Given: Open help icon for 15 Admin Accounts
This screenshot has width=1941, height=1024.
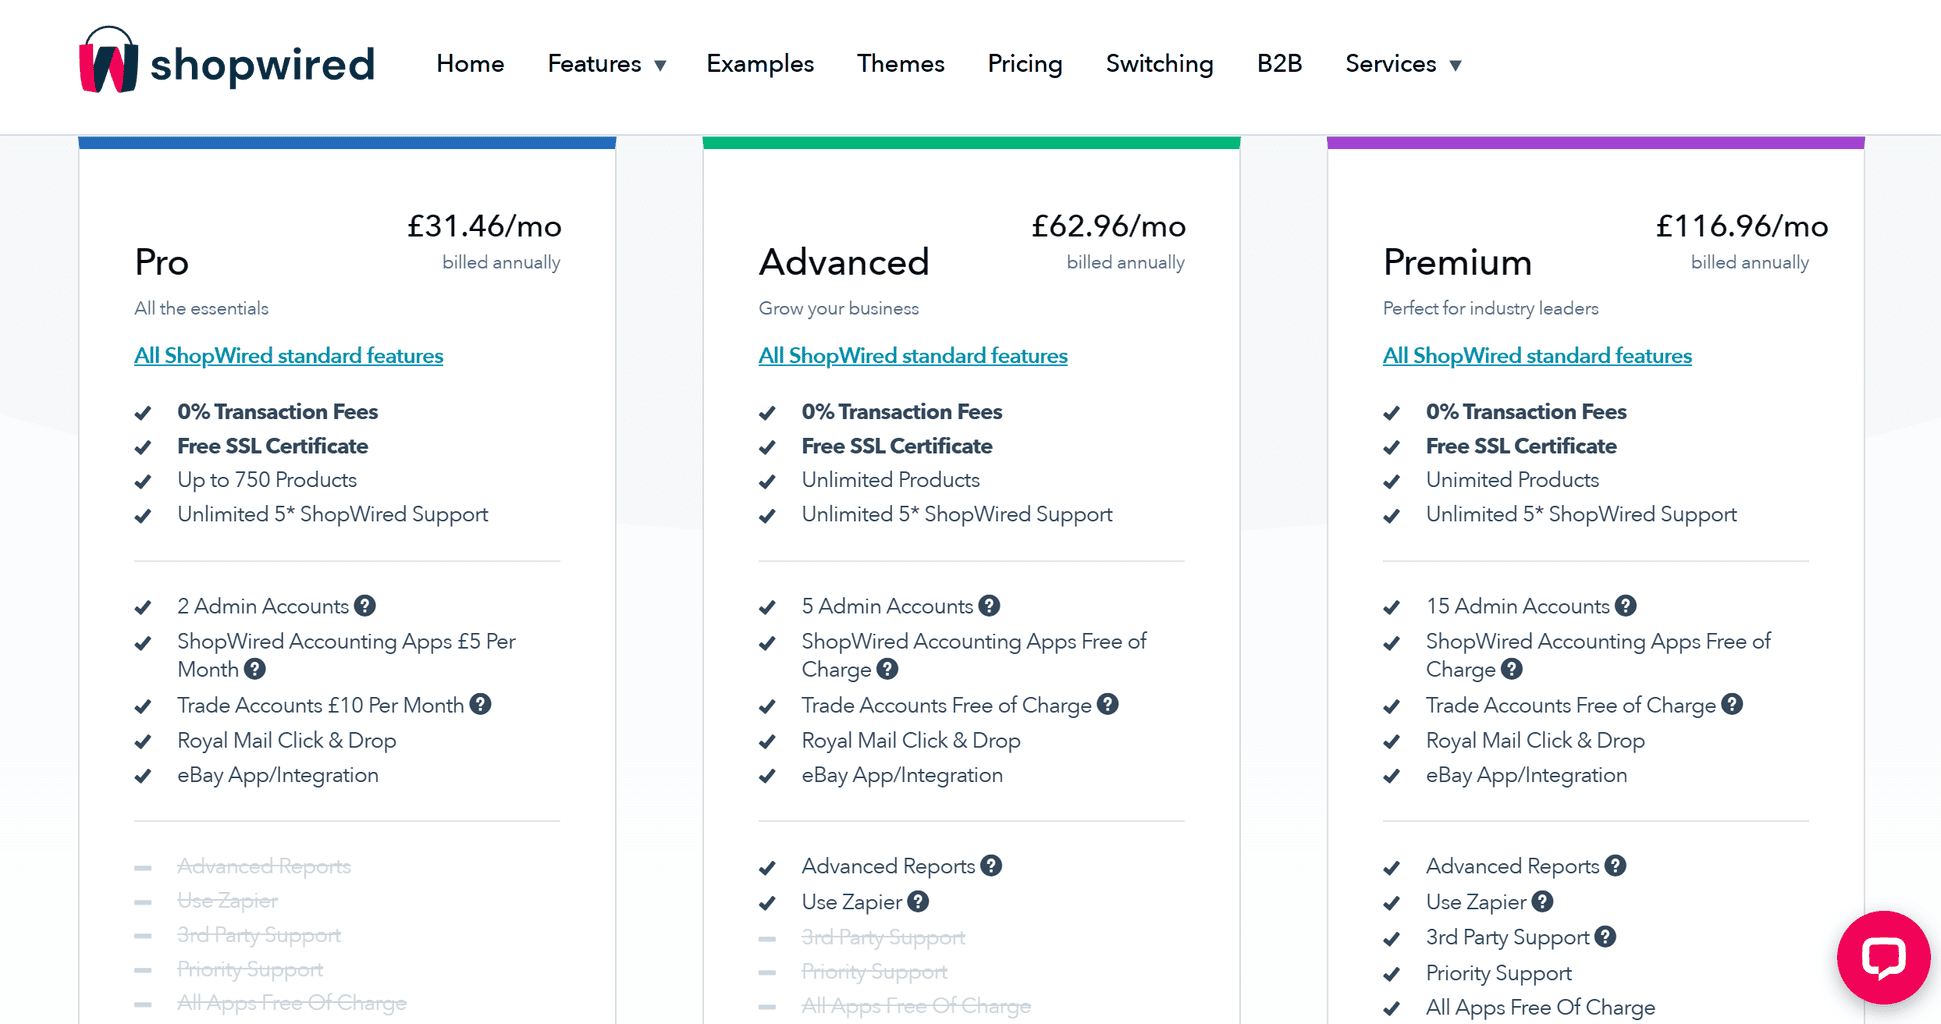Looking at the screenshot, I should pyautogui.click(x=1626, y=606).
